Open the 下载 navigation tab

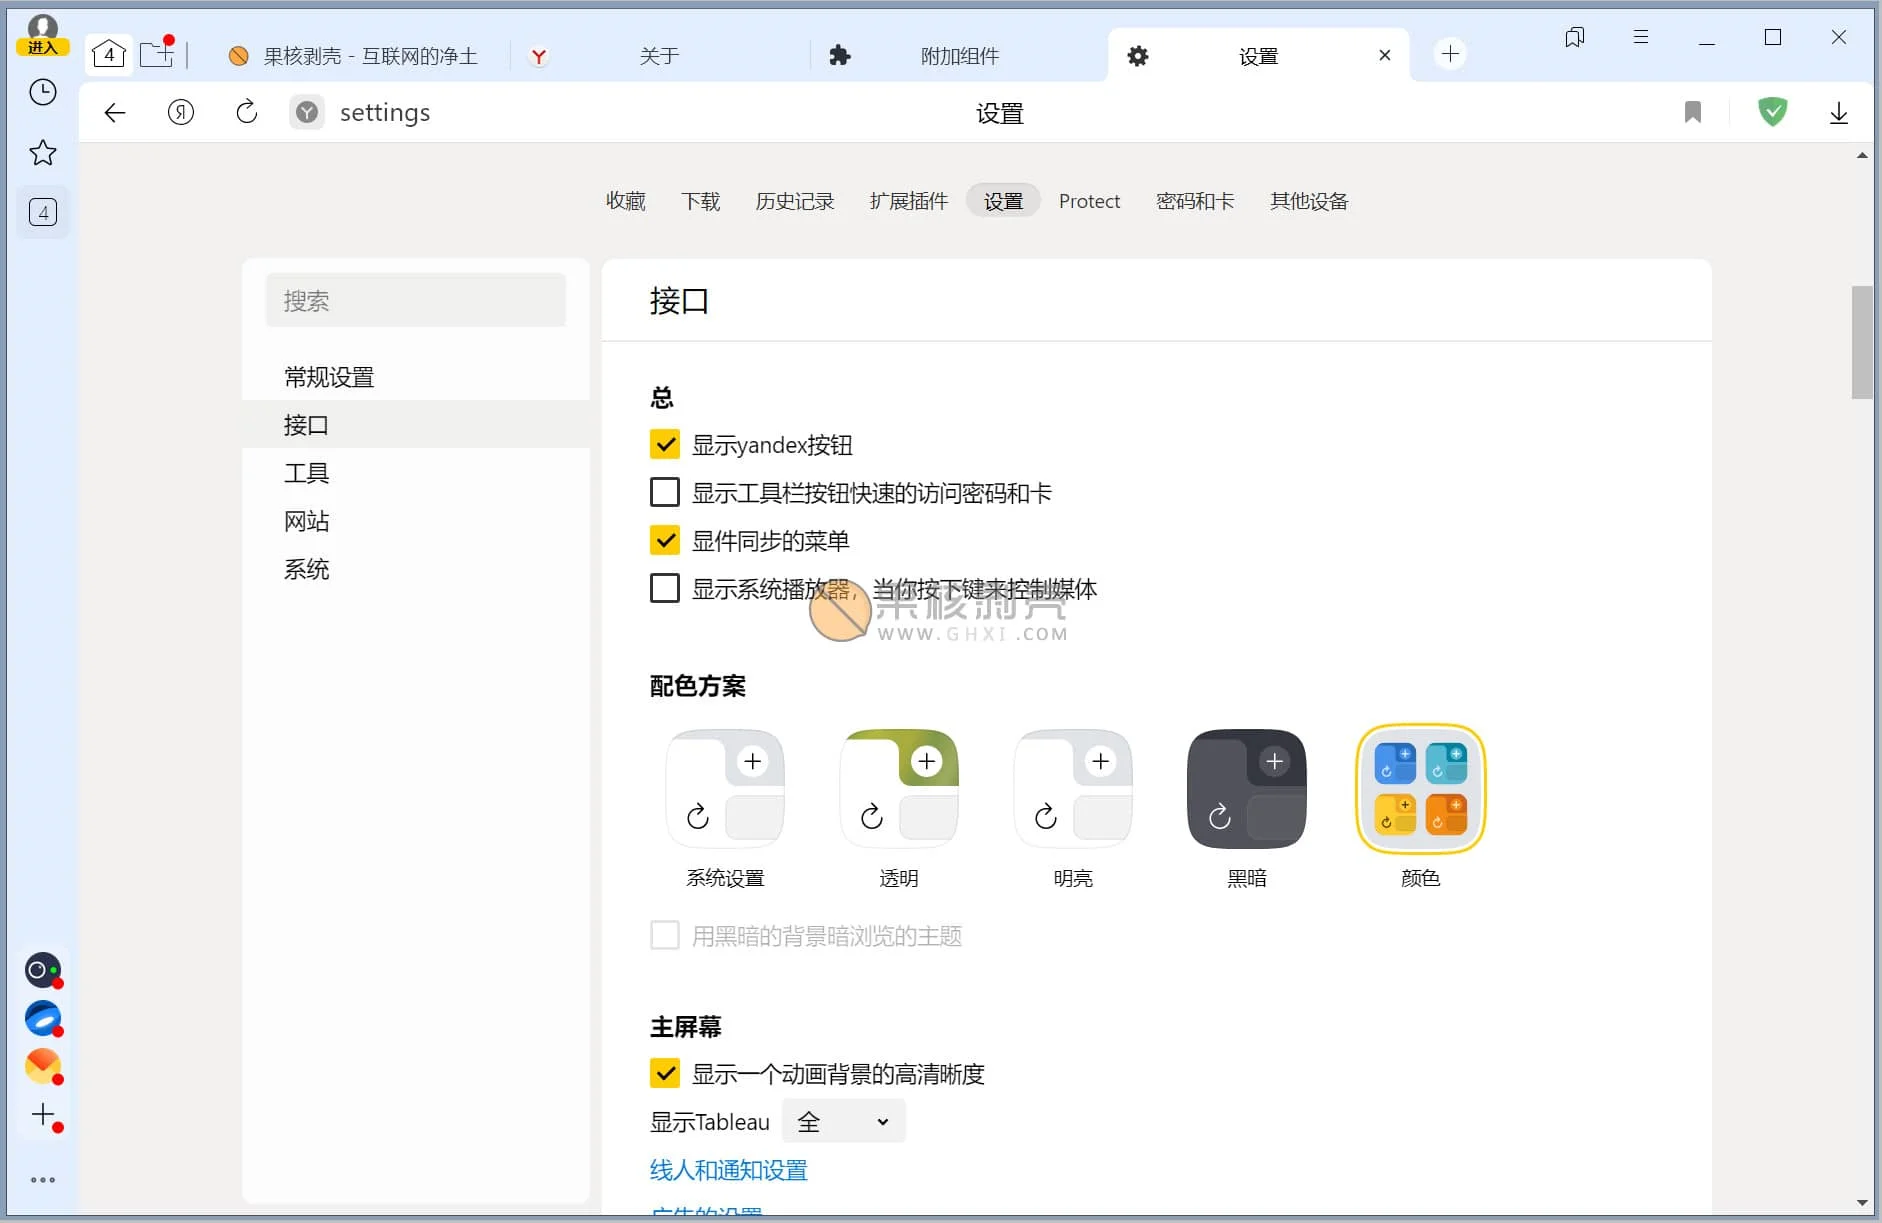pos(700,201)
